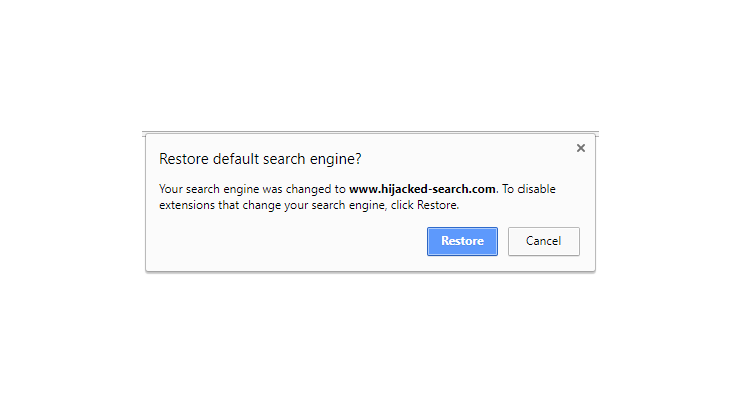742x396 pixels.
Task: Click the "Restore default search engine?" heading
Action: [260, 159]
